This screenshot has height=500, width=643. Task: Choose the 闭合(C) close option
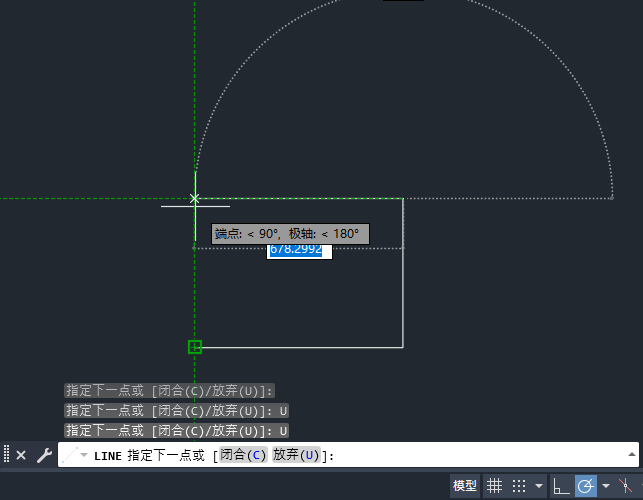pyautogui.click(x=243, y=455)
